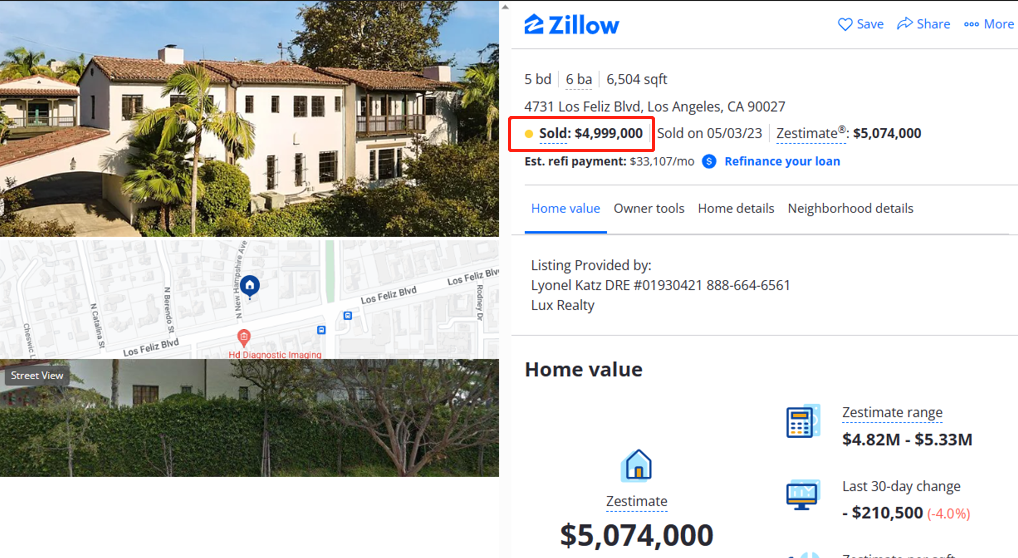This screenshot has width=1018, height=558.
Task: Click the Zestimate range link
Action: (x=892, y=412)
